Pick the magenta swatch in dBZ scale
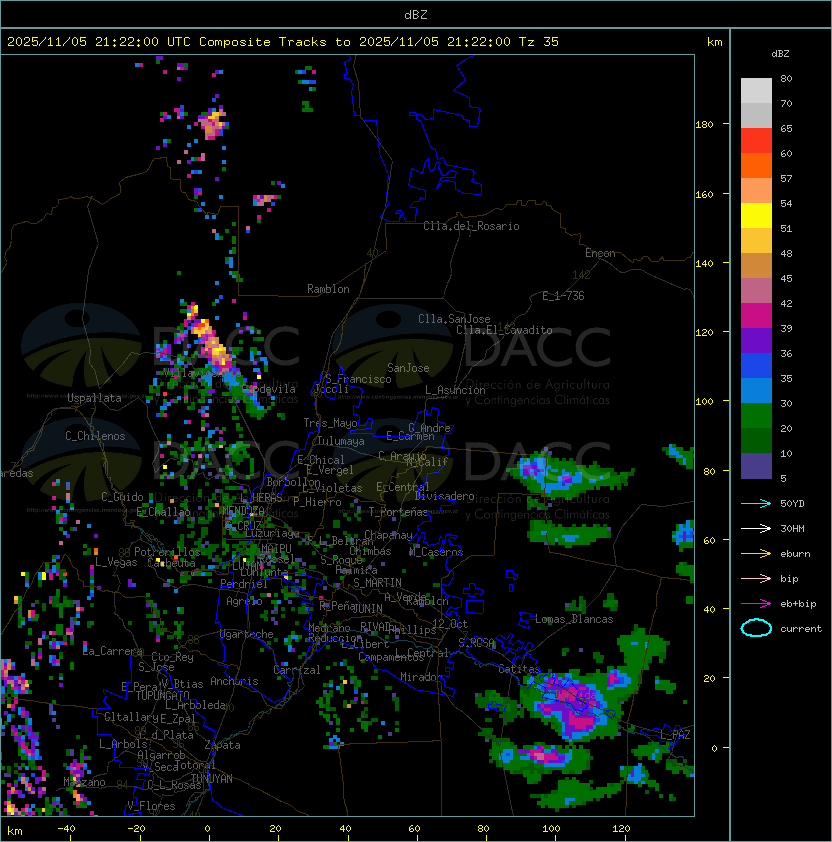The height and width of the screenshot is (842, 832). tap(756, 316)
